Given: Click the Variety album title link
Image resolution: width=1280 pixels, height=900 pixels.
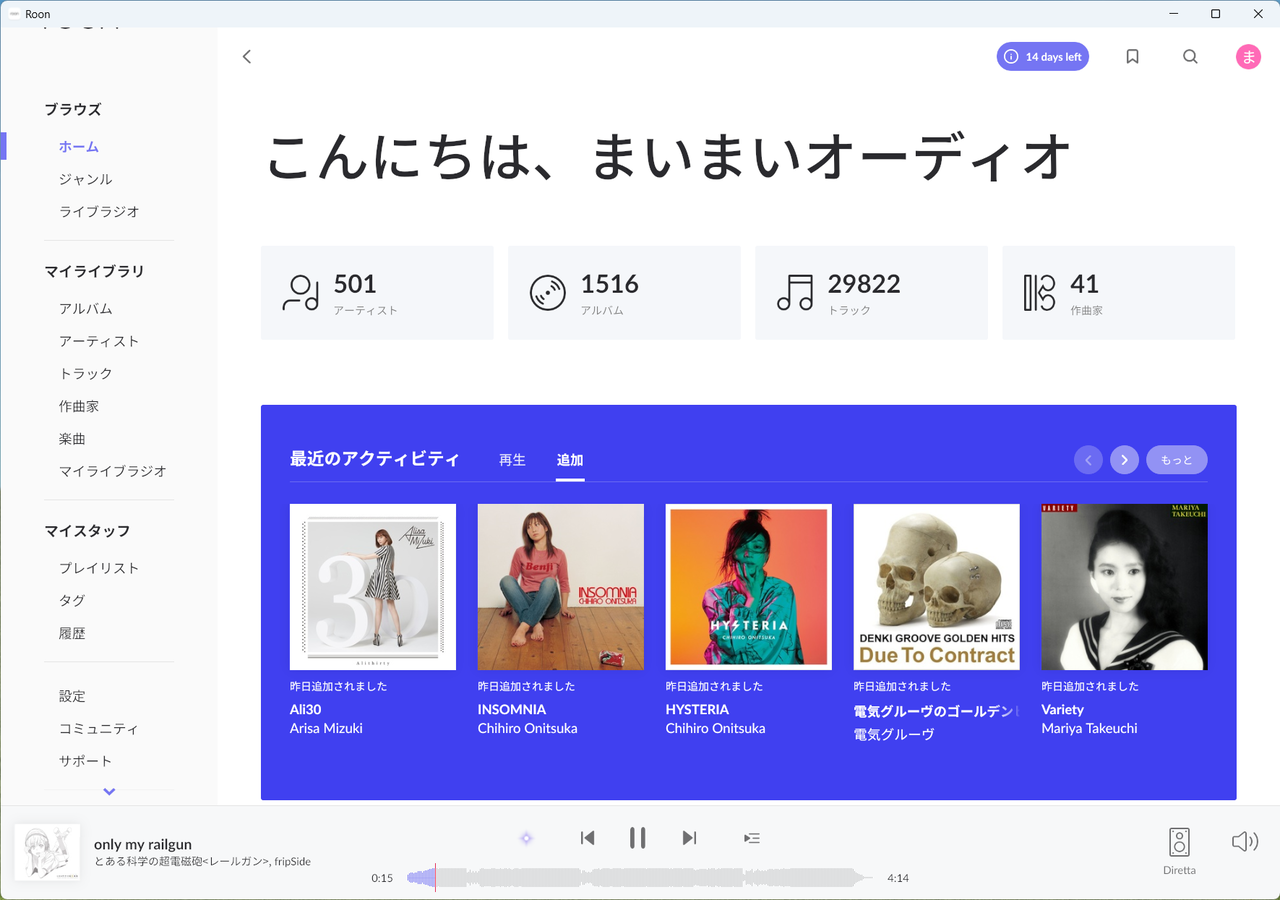Looking at the screenshot, I should [x=1063, y=709].
